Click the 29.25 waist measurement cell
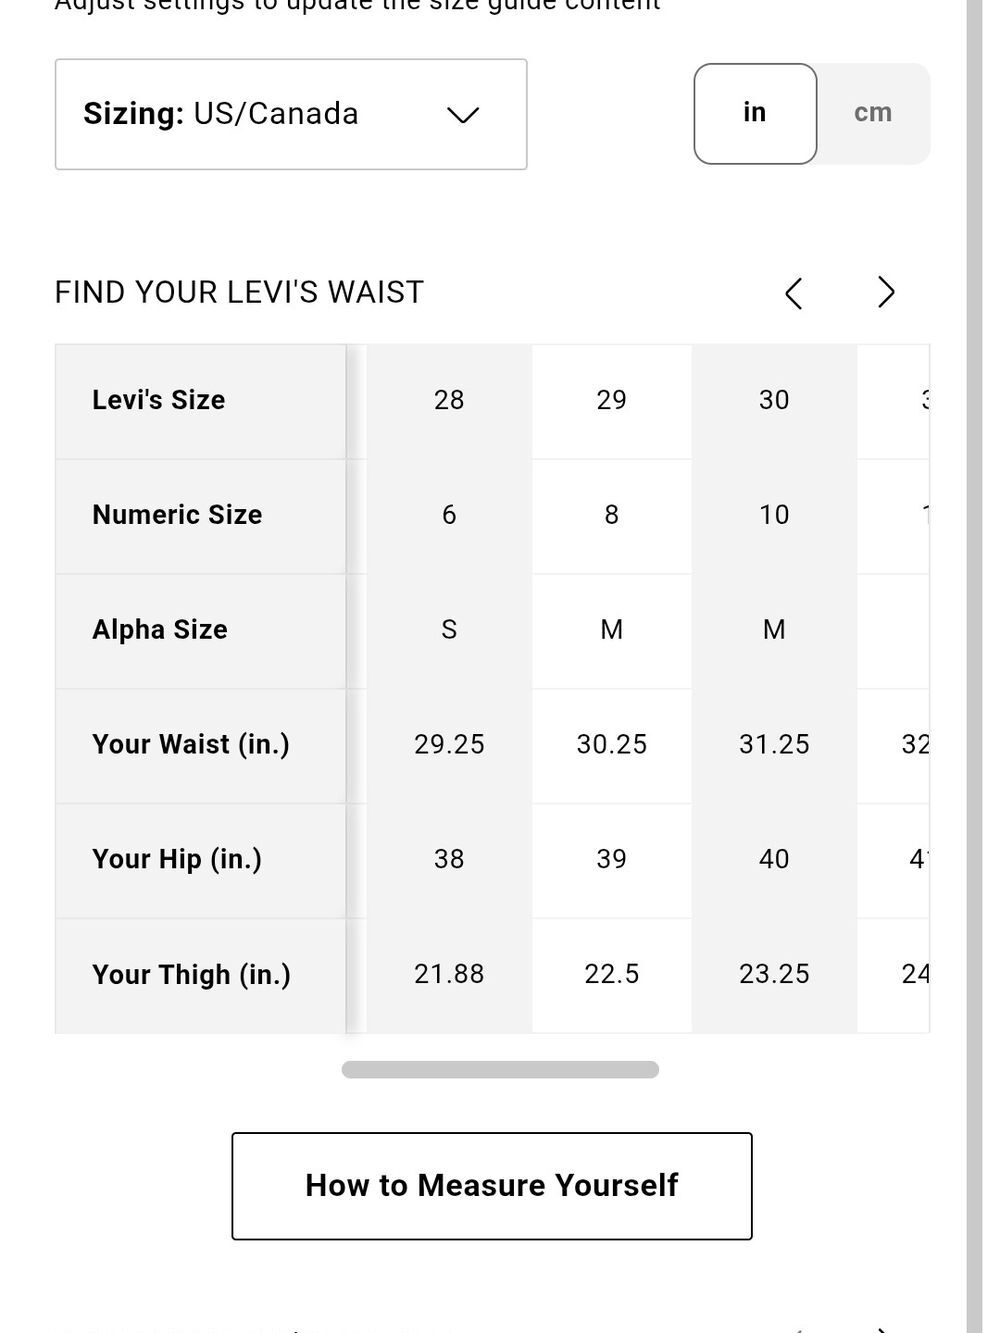 (x=449, y=745)
